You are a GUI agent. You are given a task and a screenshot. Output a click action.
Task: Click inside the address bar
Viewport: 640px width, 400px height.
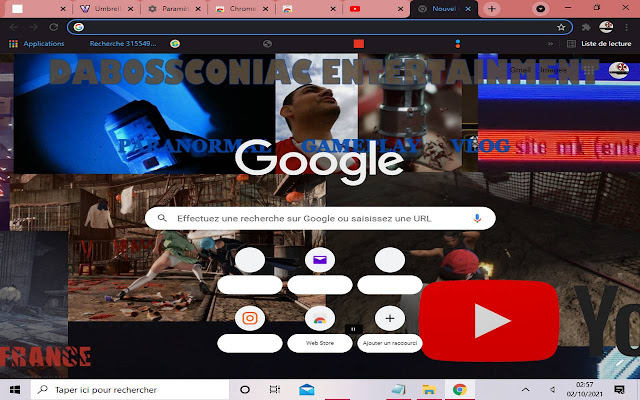pos(320,27)
